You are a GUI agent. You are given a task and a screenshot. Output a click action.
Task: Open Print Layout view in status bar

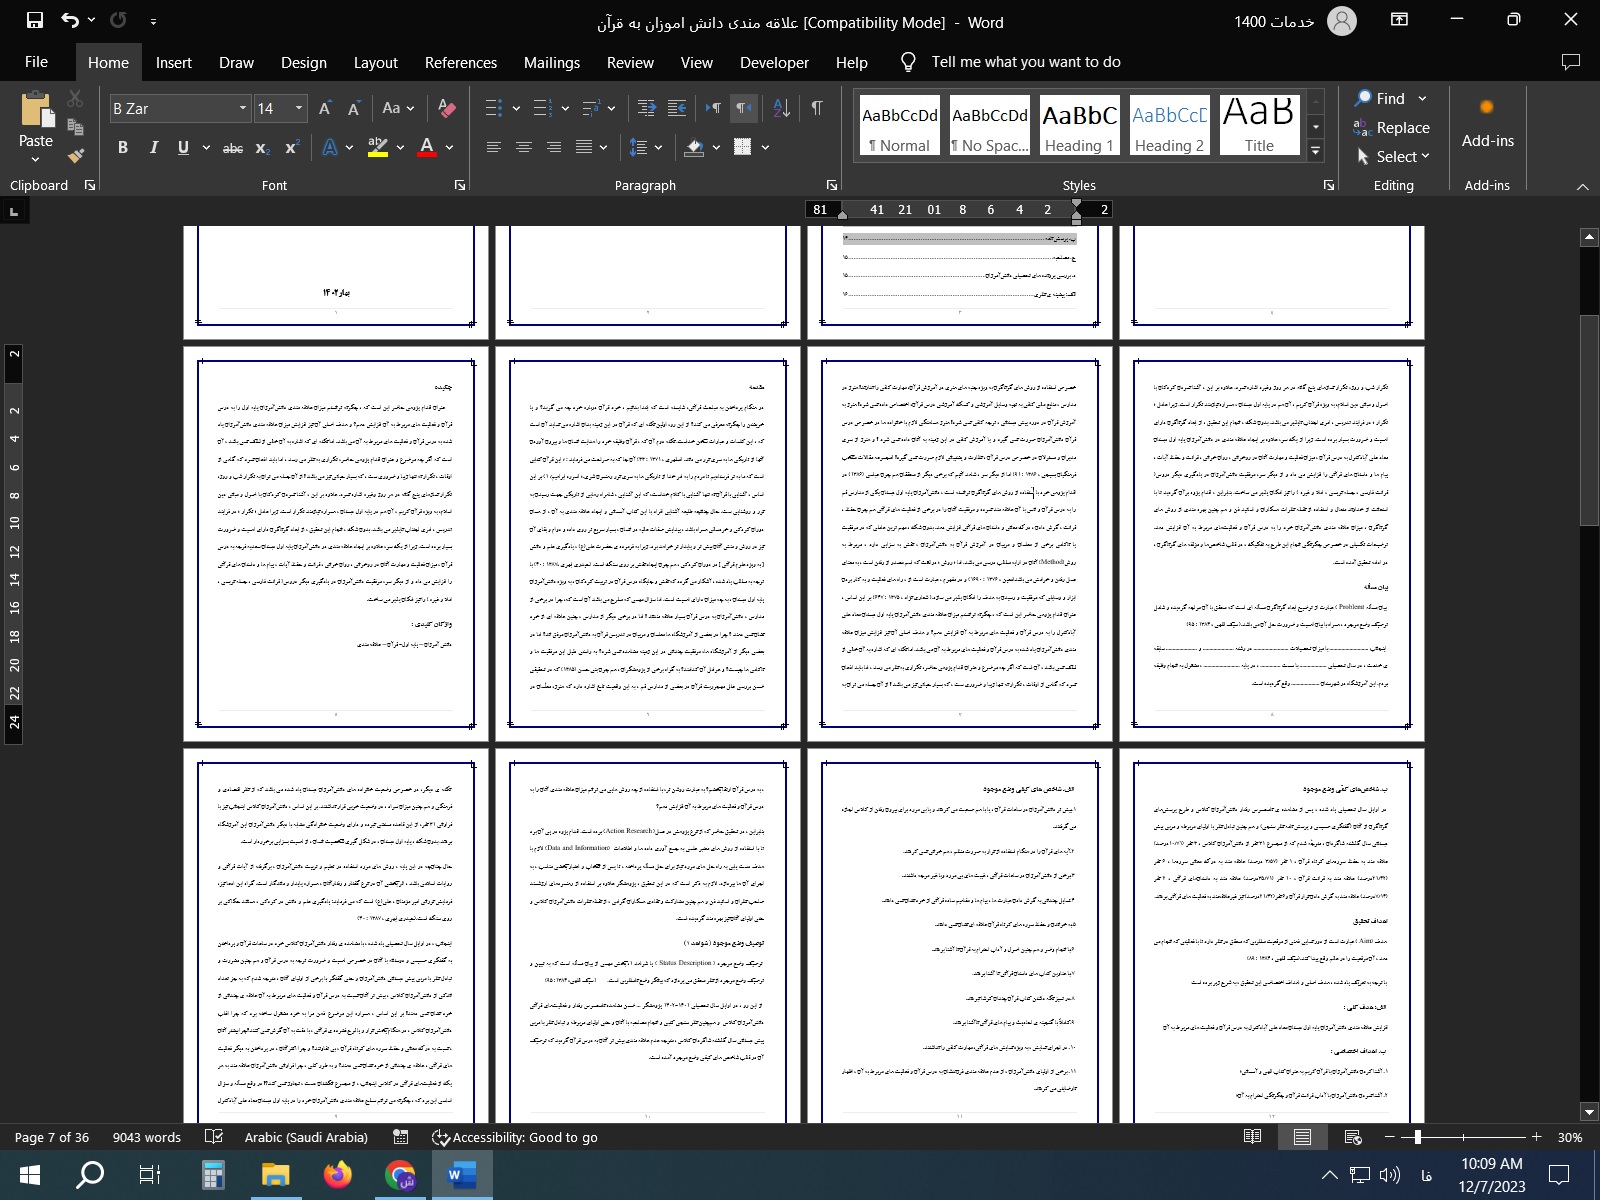pyautogui.click(x=1302, y=1137)
